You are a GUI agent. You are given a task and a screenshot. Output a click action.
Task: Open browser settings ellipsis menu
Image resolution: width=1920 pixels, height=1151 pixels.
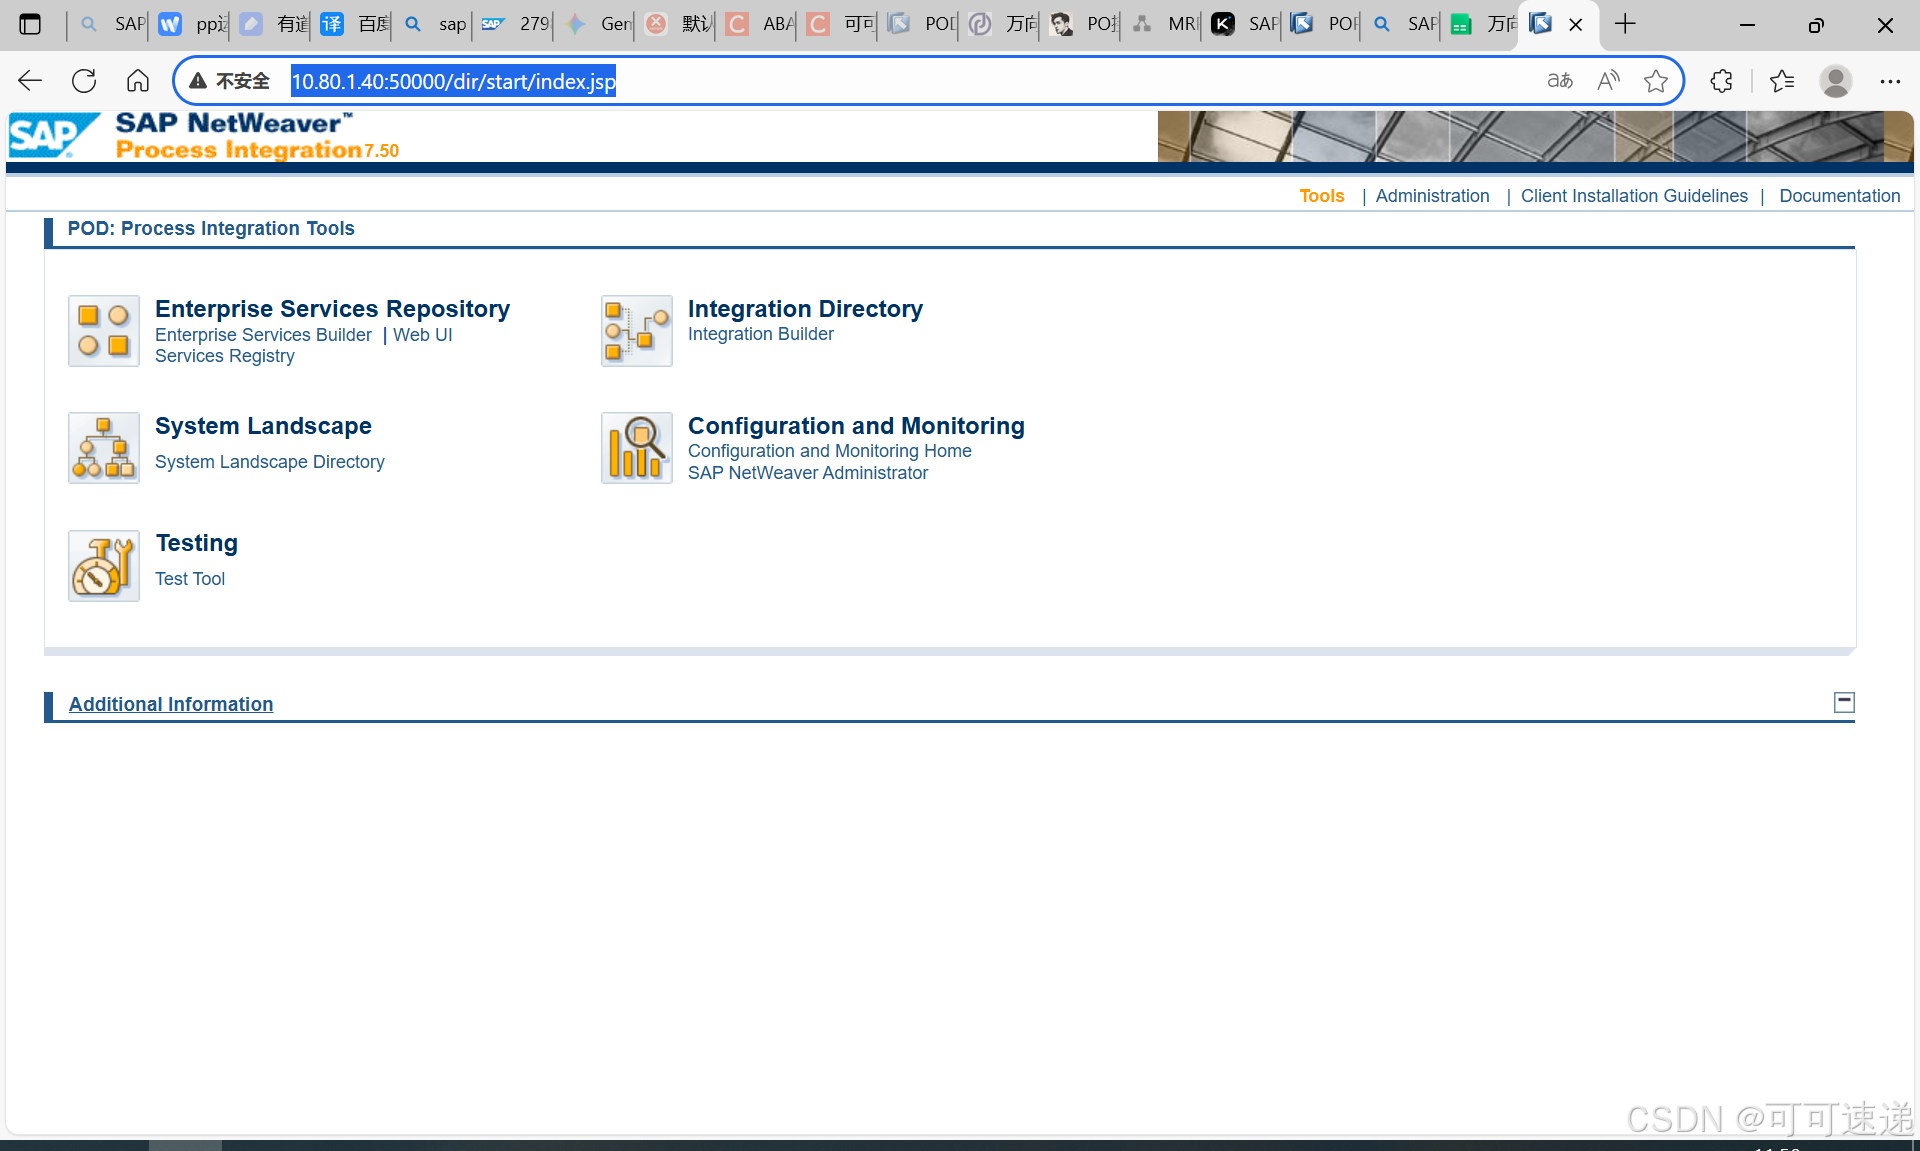(x=1889, y=81)
